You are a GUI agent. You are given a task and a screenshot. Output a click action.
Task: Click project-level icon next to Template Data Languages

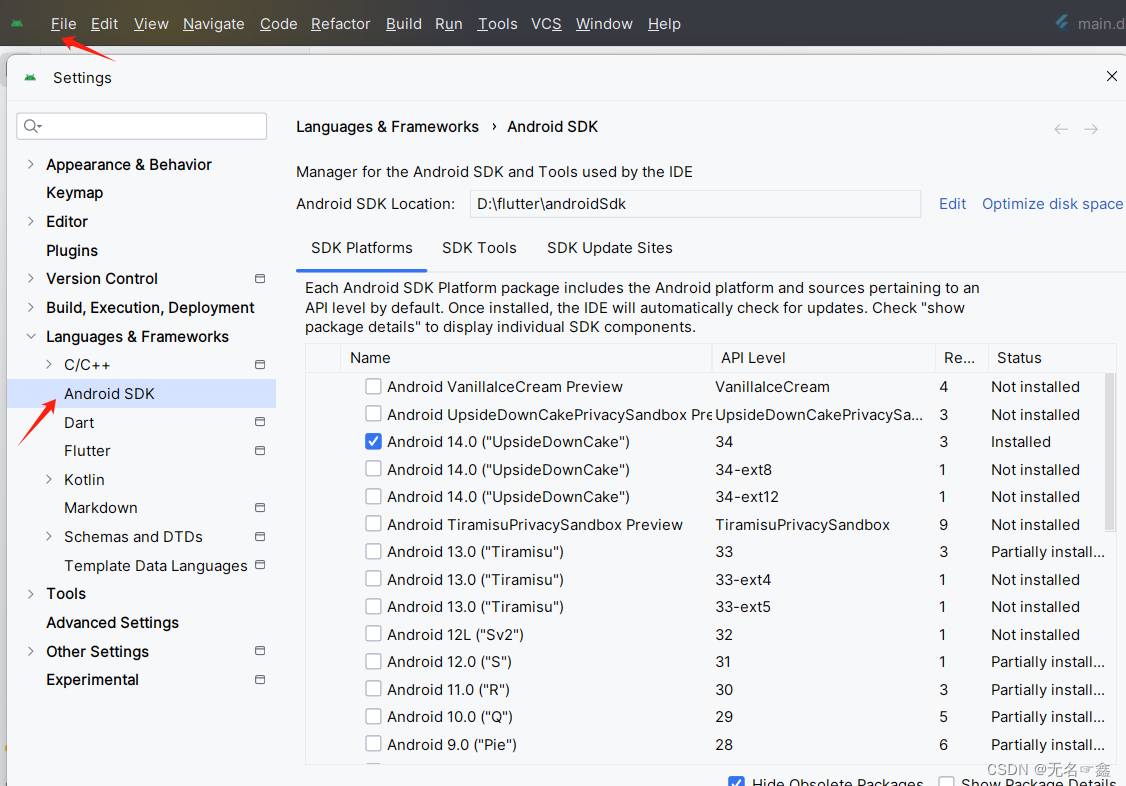point(260,565)
